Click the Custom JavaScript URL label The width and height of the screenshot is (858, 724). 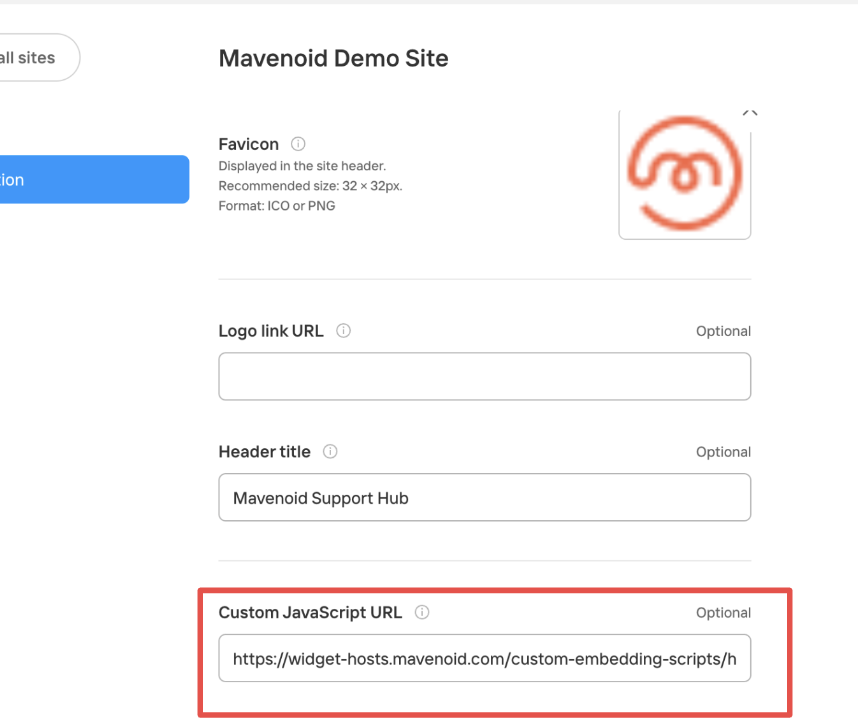tap(310, 612)
